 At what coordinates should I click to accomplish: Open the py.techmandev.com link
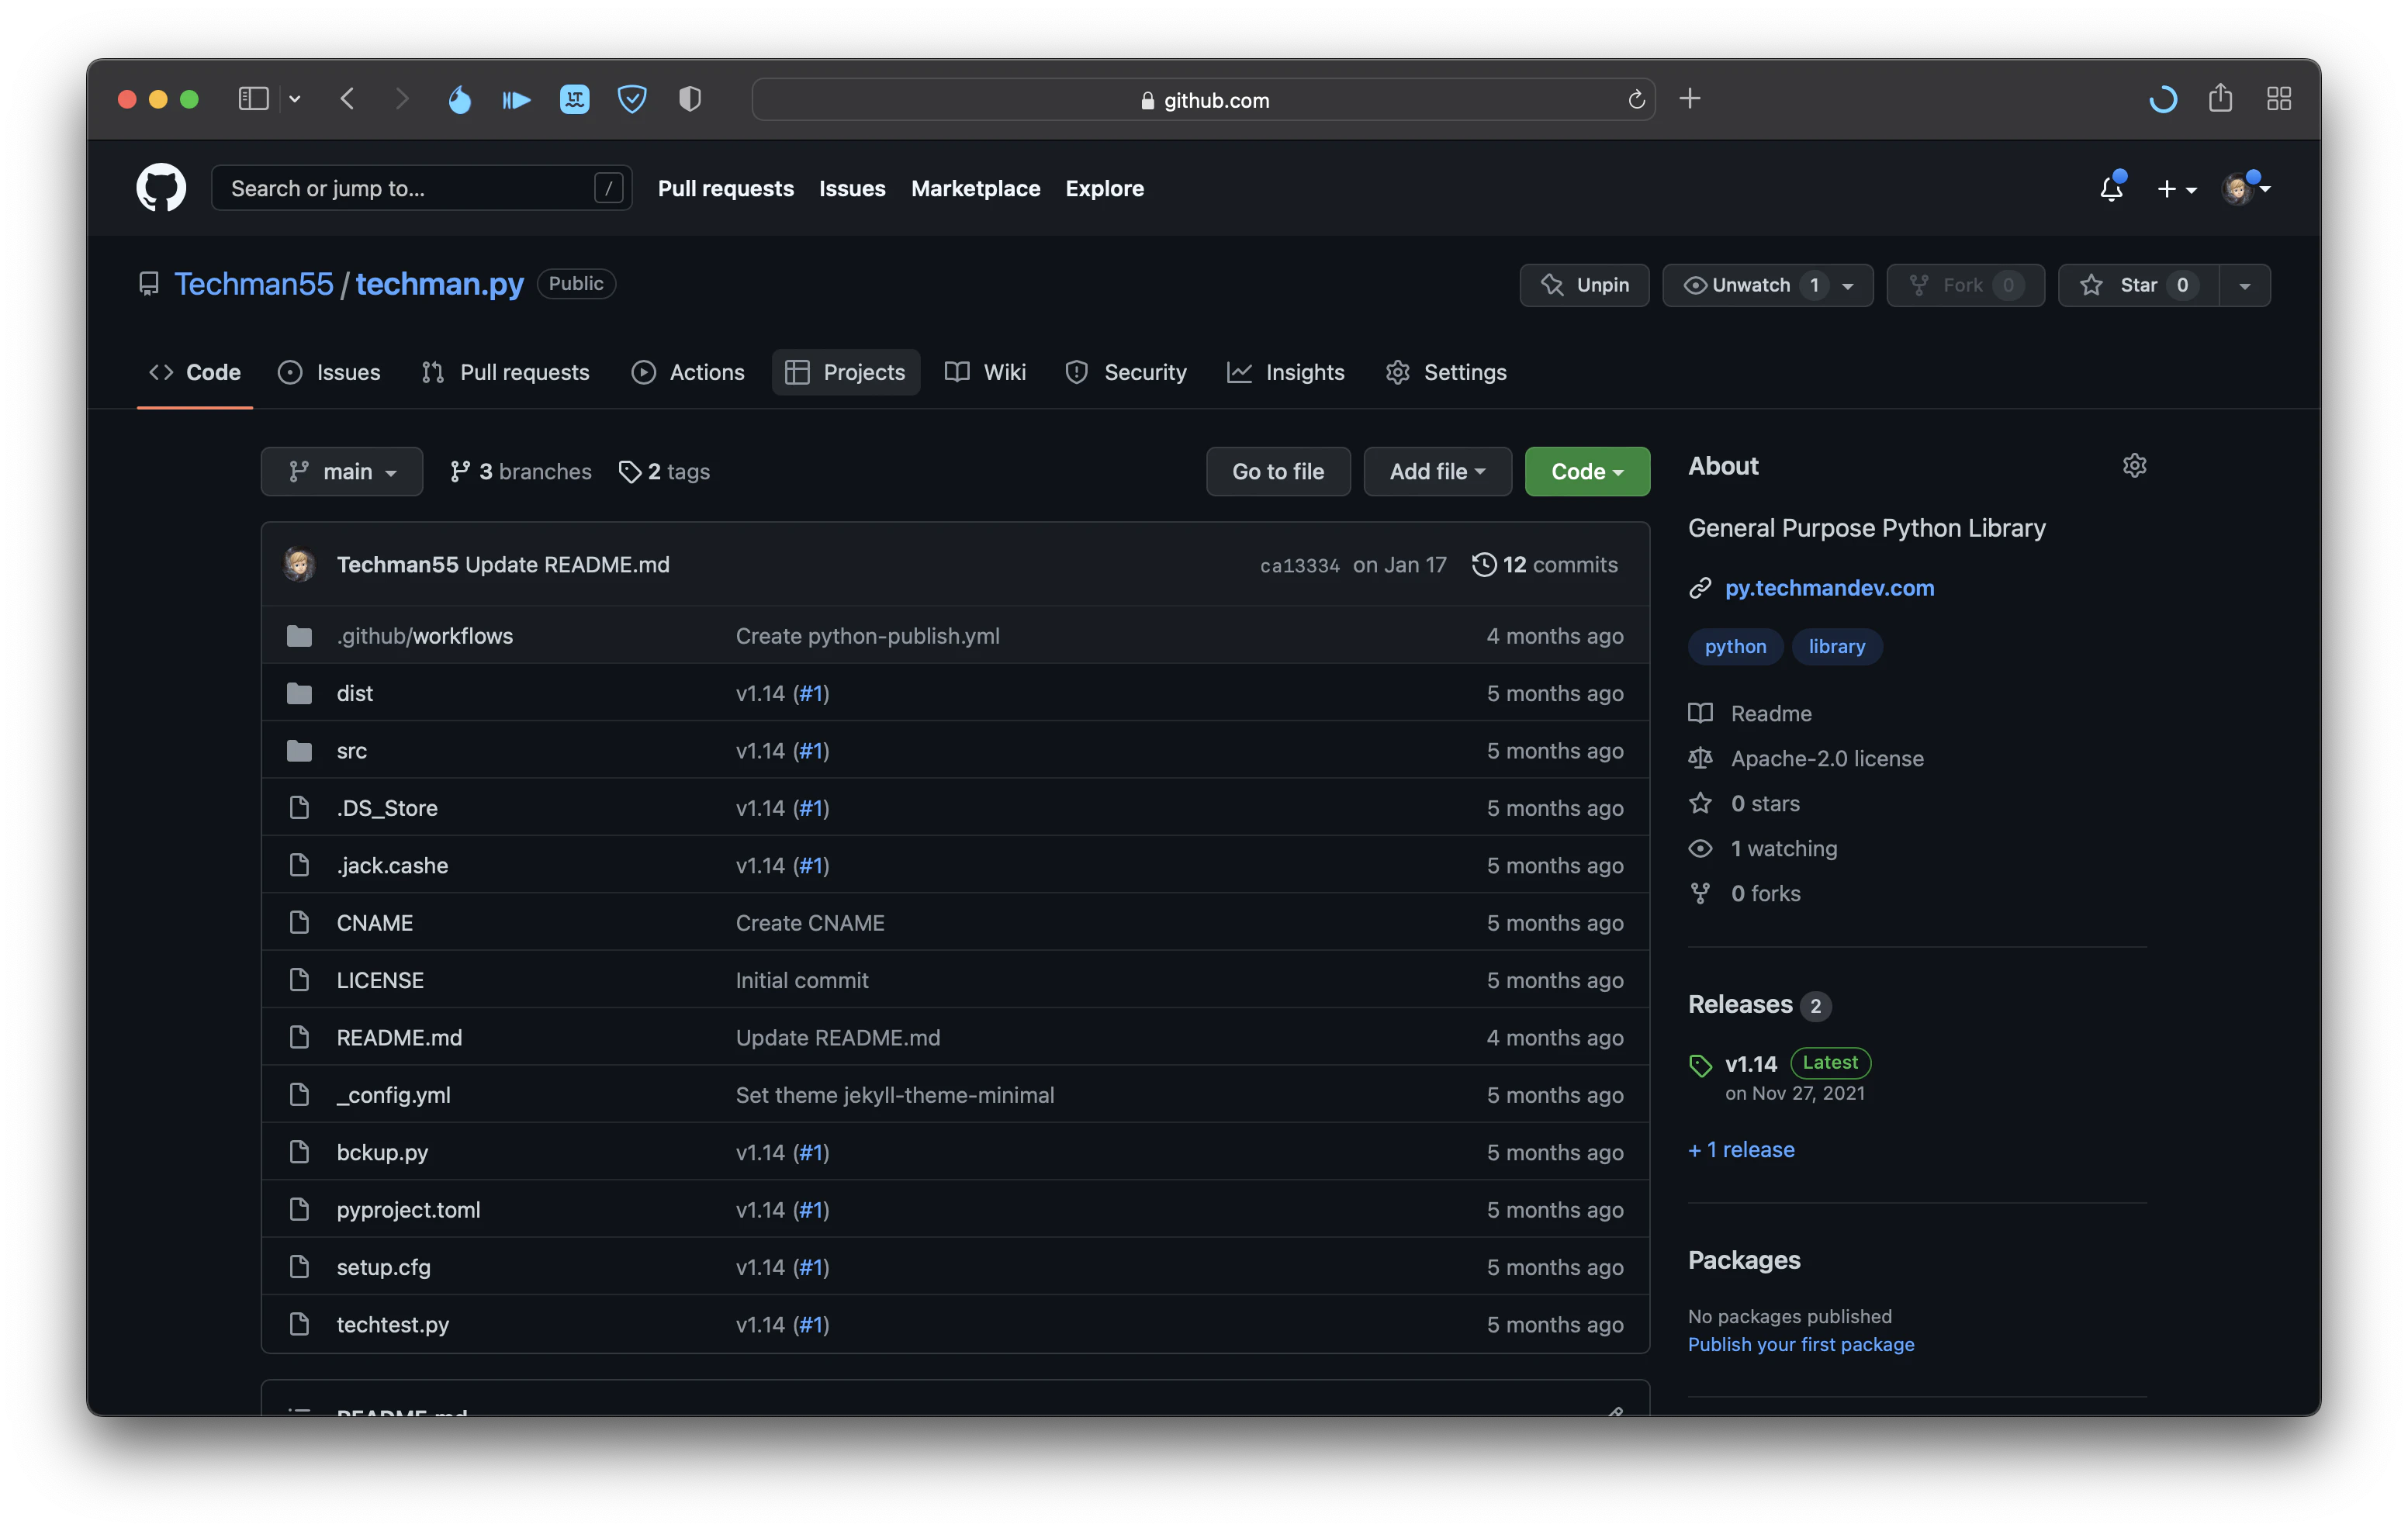coord(1829,588)
